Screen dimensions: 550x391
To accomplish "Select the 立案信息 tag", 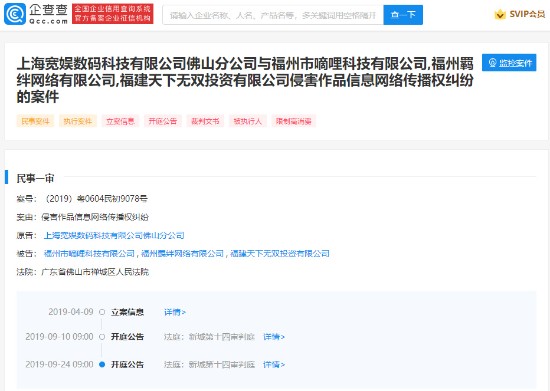I will [120, 121].
